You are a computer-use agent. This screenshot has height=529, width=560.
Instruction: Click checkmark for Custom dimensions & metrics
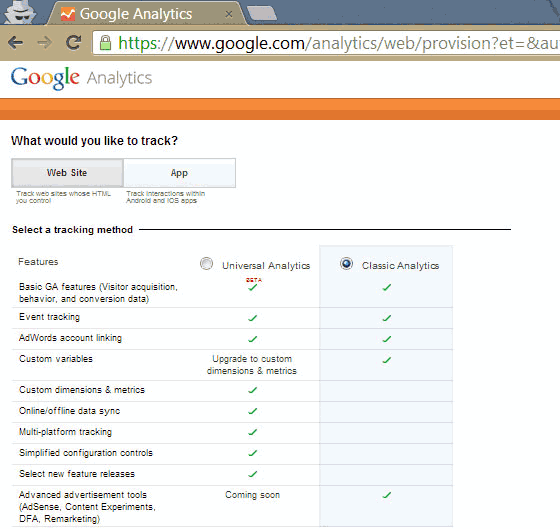click(252, 390)
